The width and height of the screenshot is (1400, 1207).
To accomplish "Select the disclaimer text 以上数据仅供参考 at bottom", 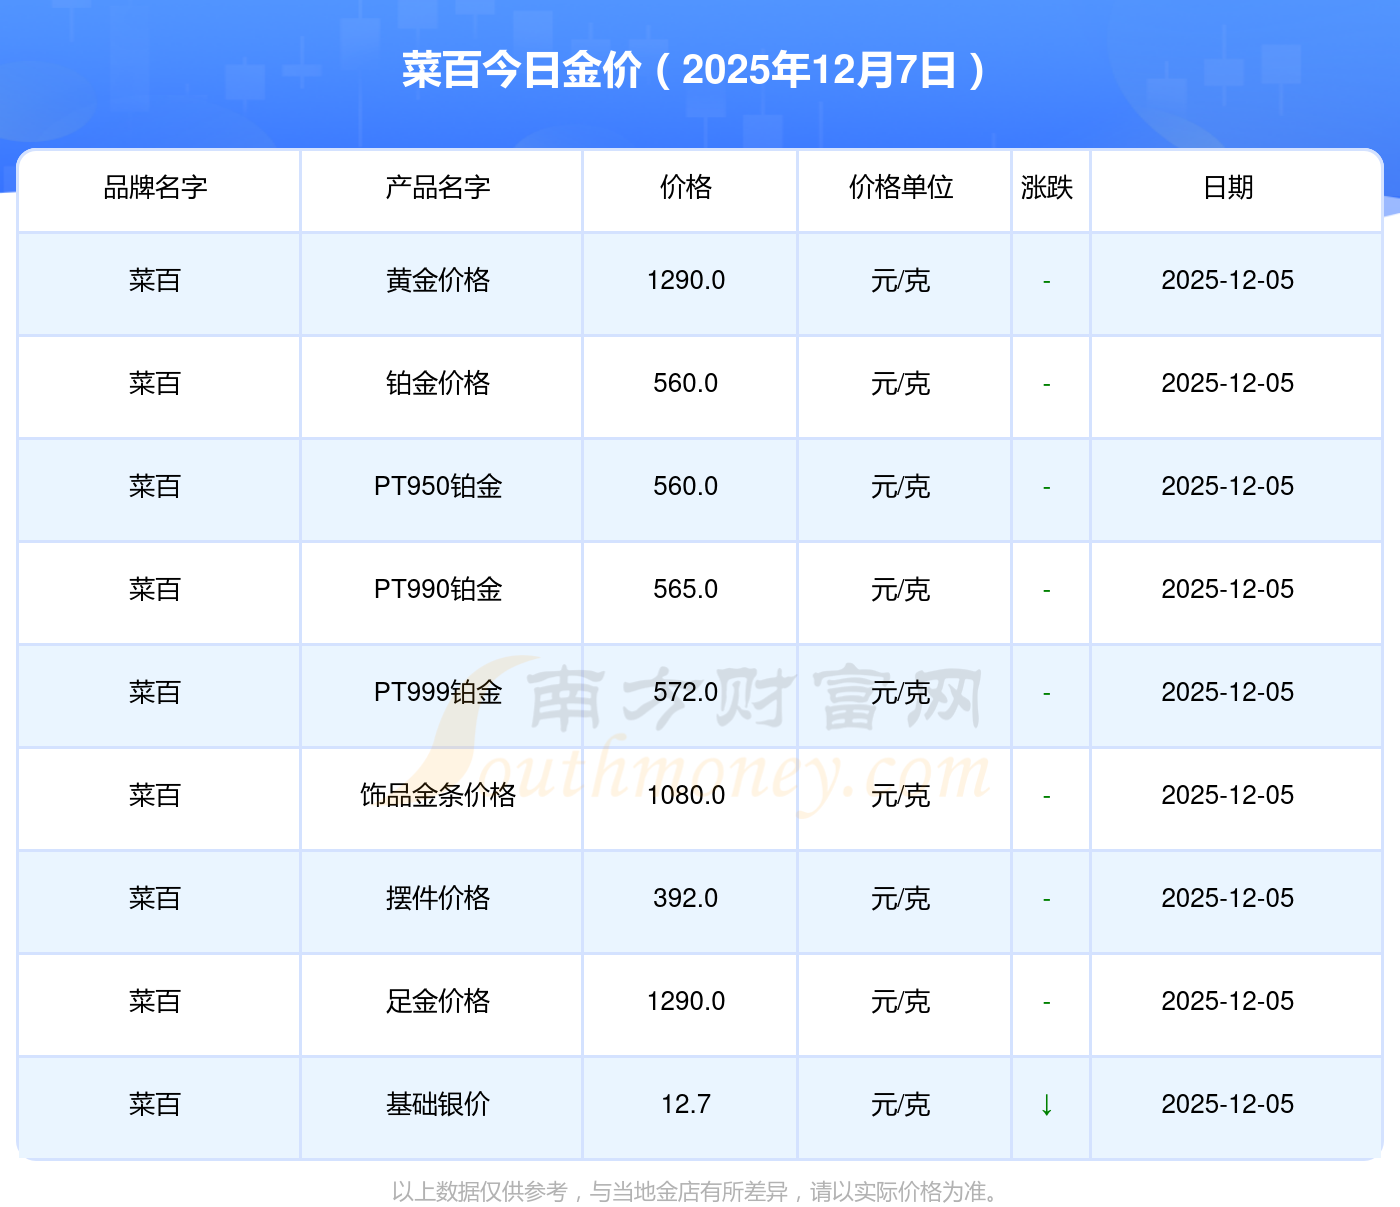I will click(x=479, y=1191).
